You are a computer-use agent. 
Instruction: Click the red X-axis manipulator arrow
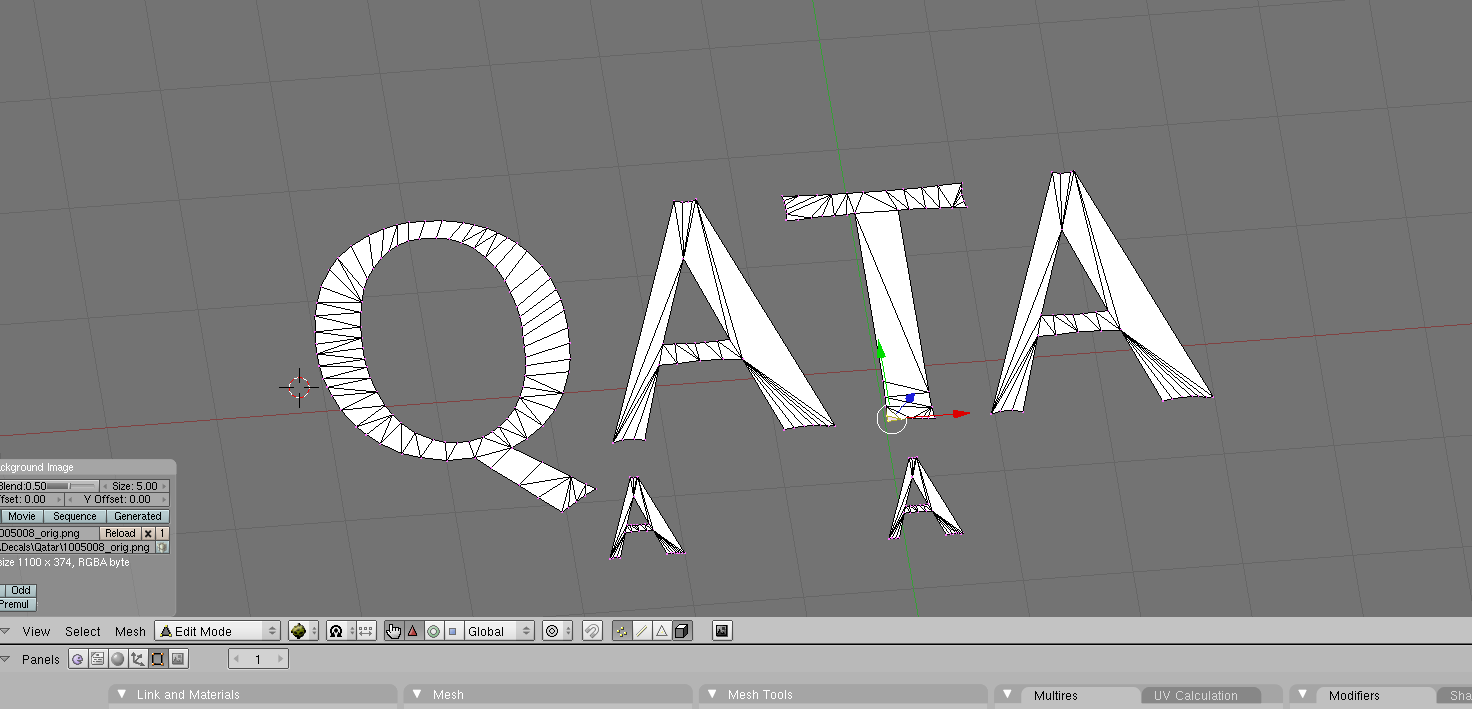click(x=960, y=413)
